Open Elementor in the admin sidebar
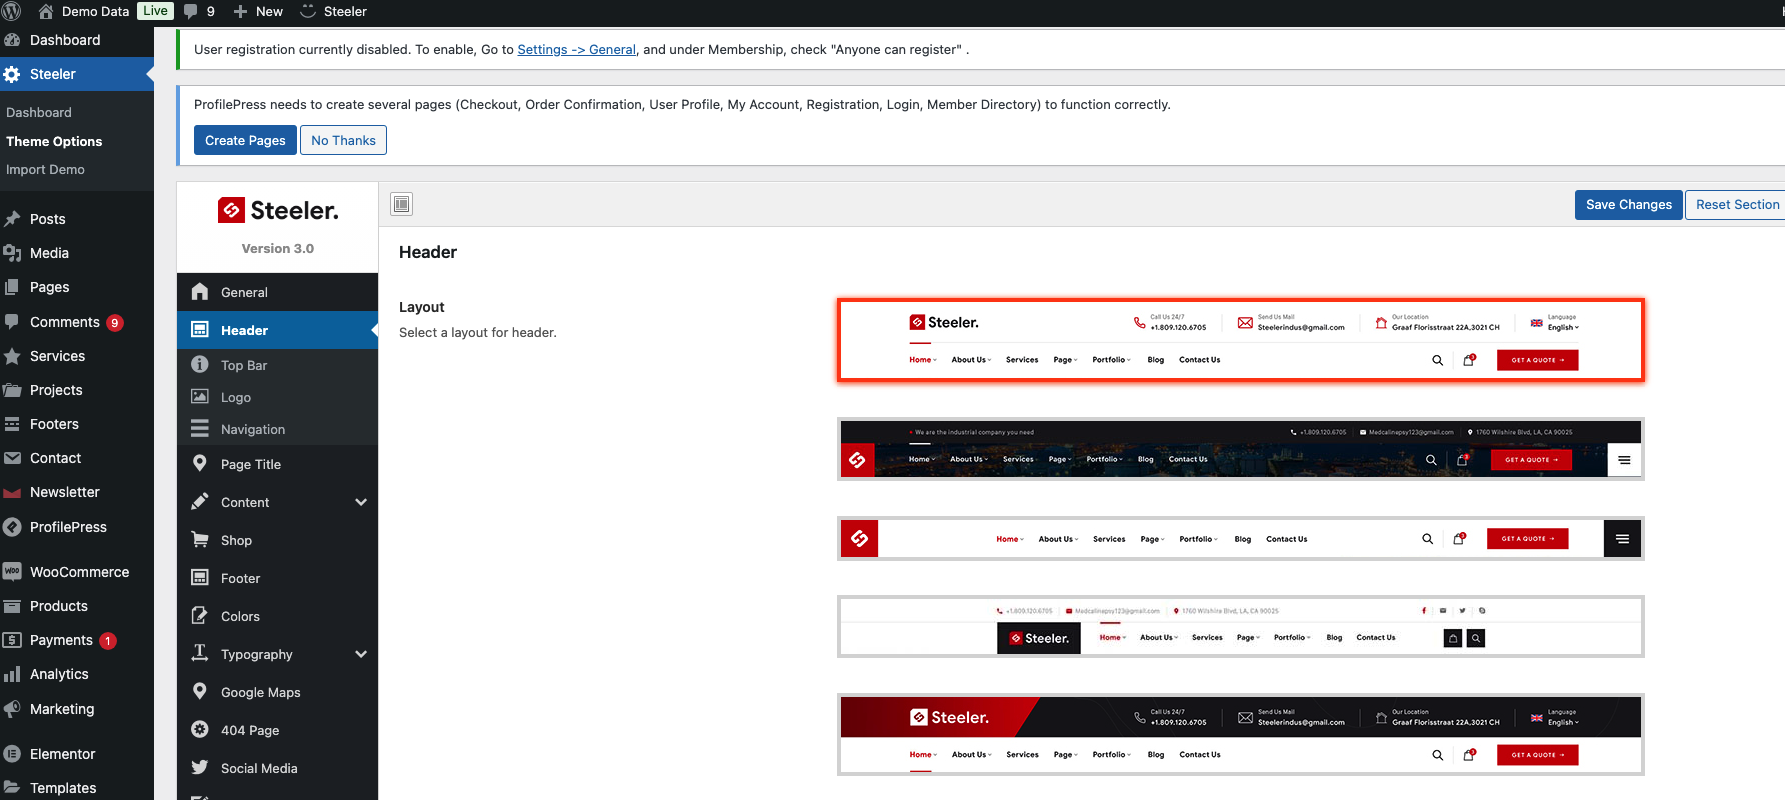This screenshot has height=800, width=1785. click(77, 754)
